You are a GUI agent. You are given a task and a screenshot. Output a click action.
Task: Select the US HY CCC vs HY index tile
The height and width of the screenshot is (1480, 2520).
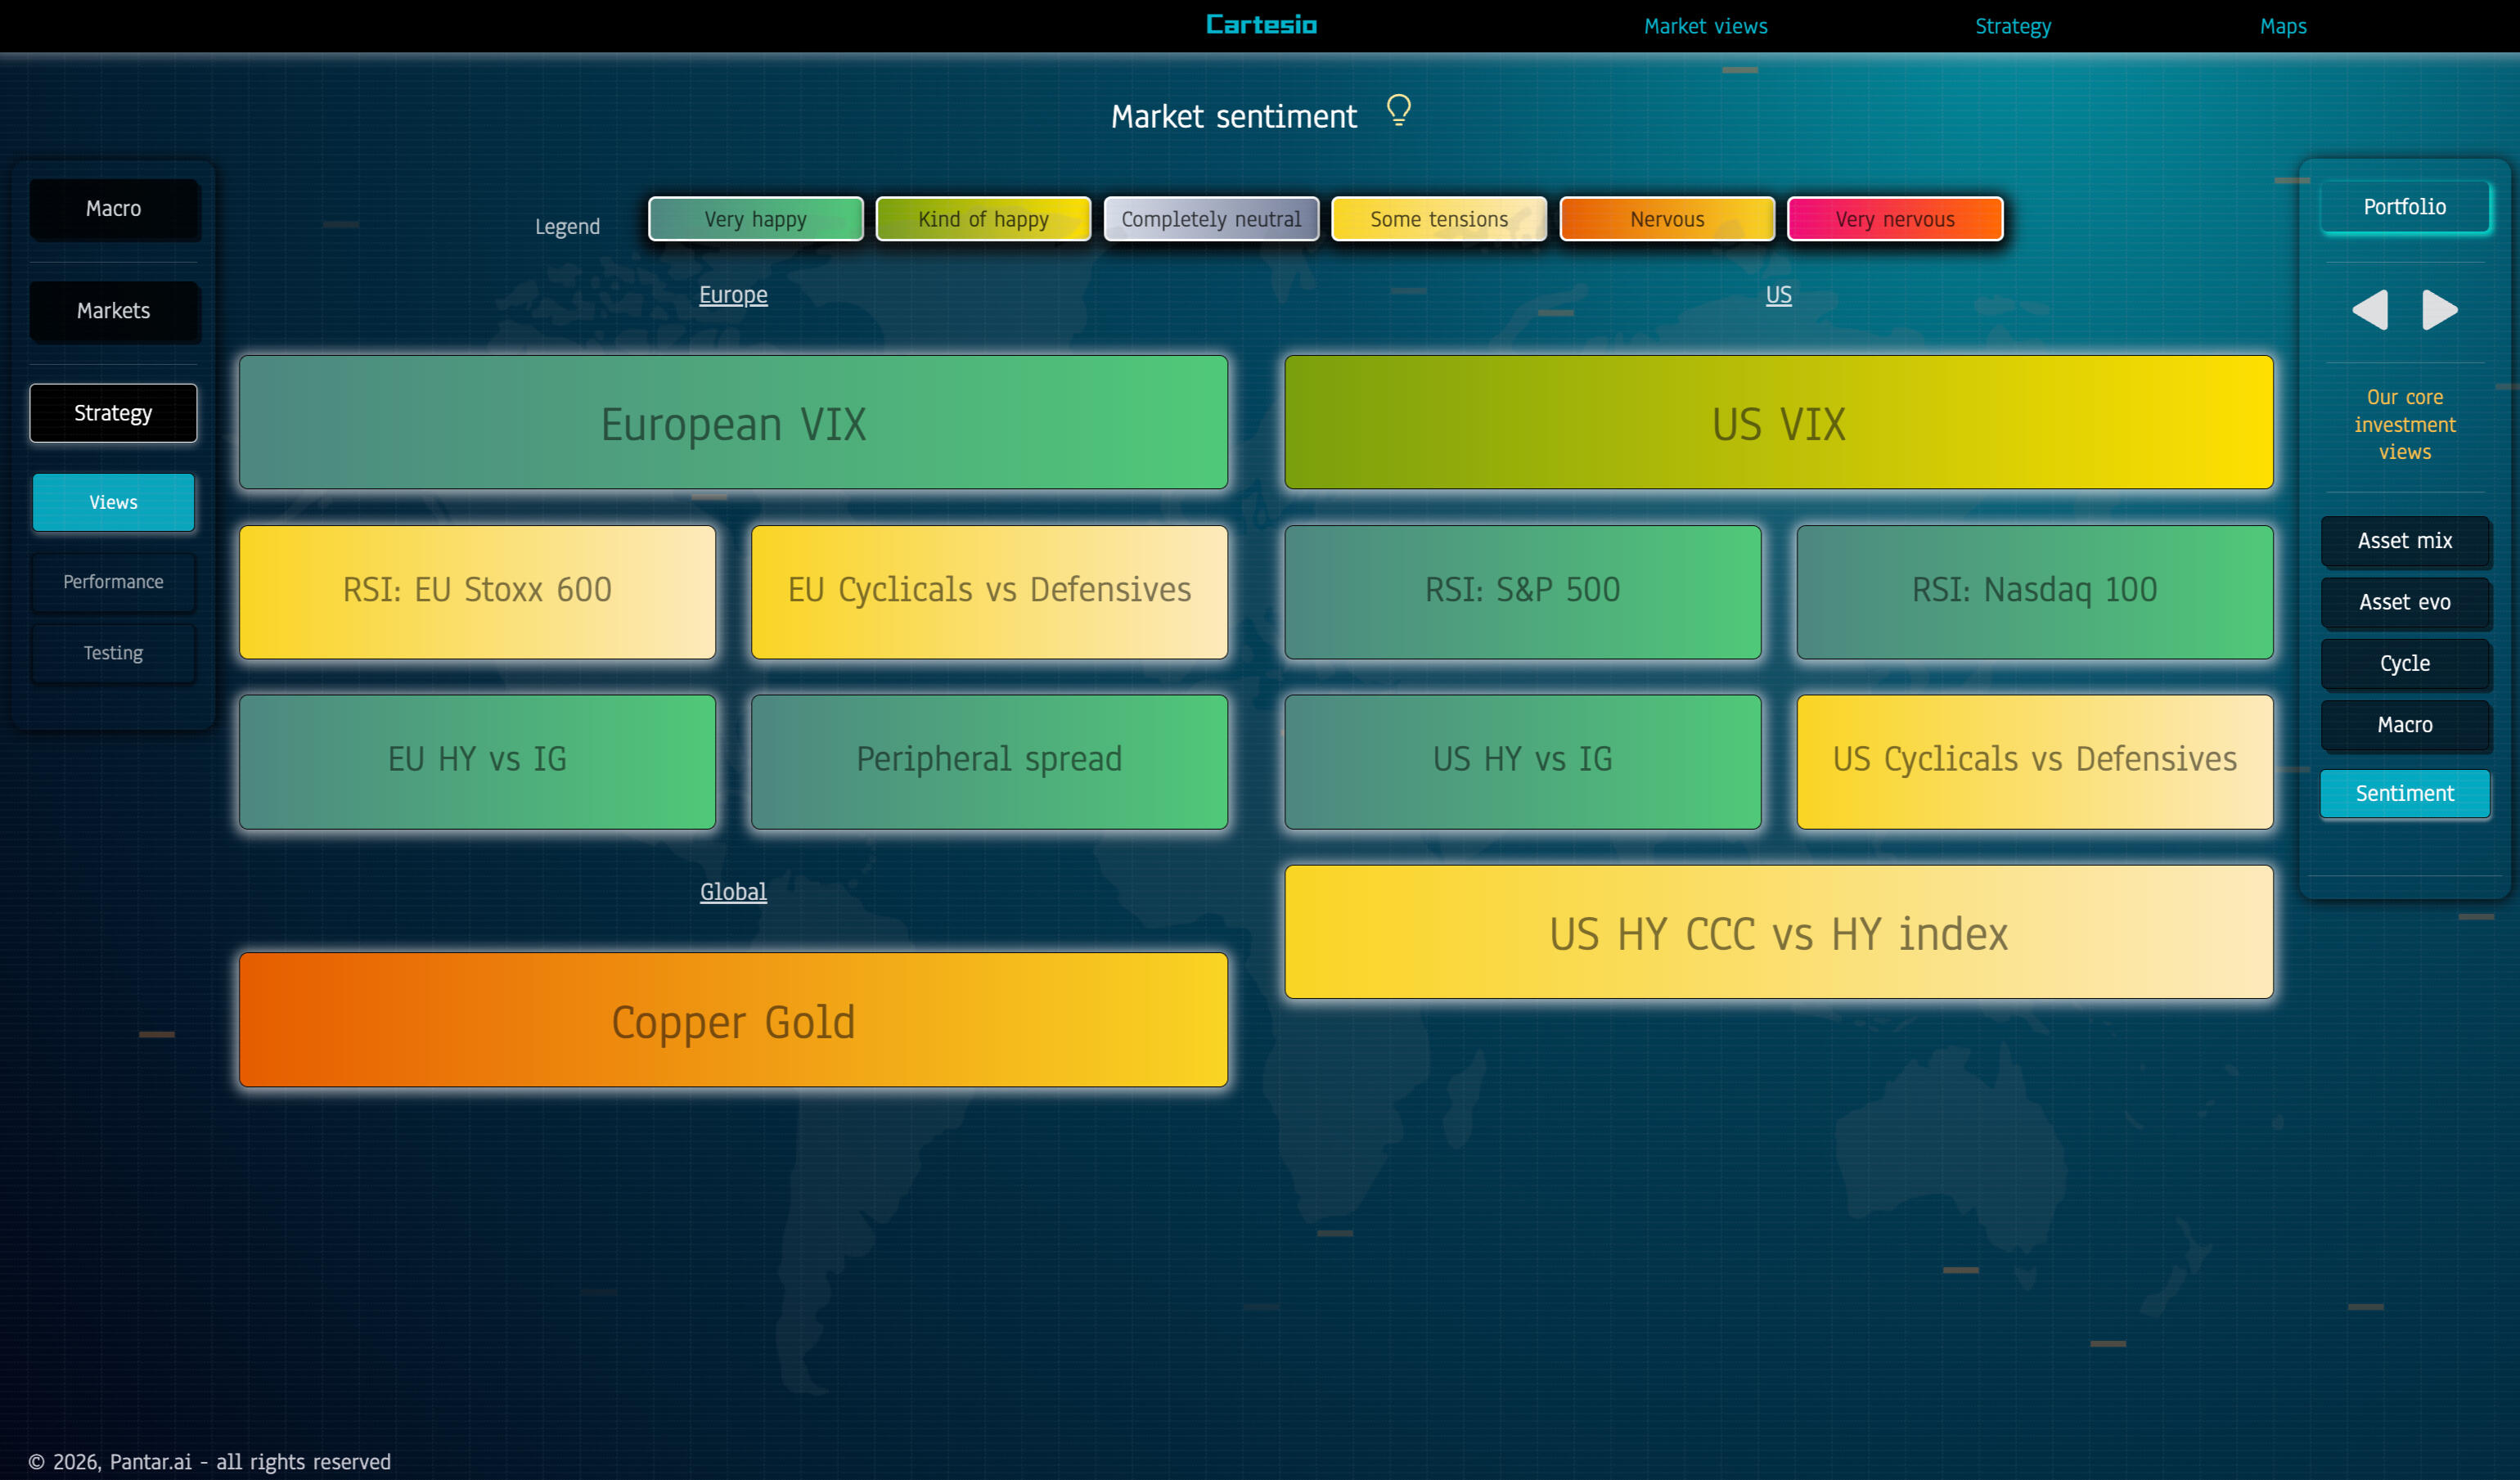click(1778, 933)
